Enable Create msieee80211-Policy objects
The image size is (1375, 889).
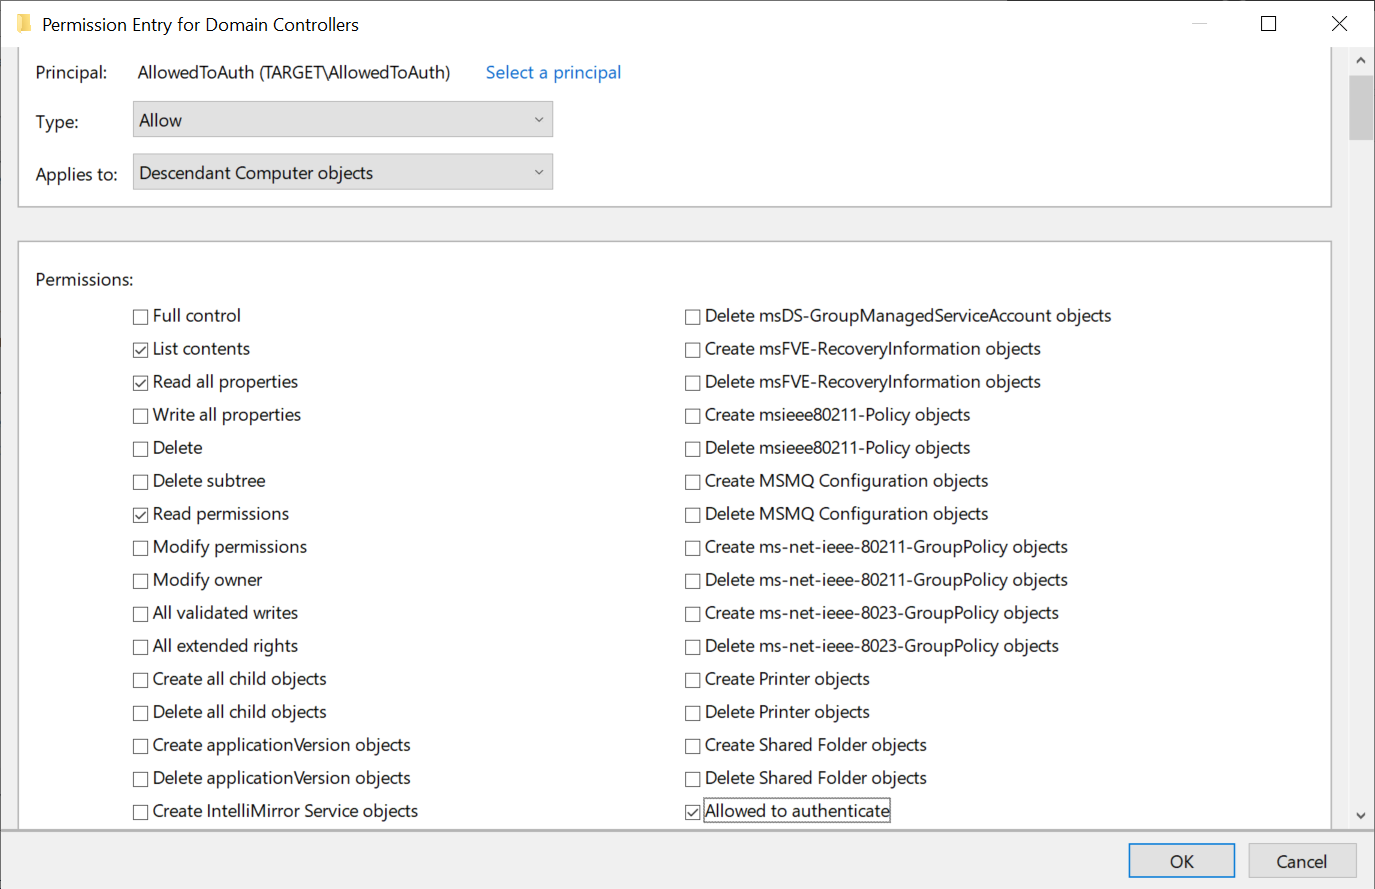pos(693,416)
